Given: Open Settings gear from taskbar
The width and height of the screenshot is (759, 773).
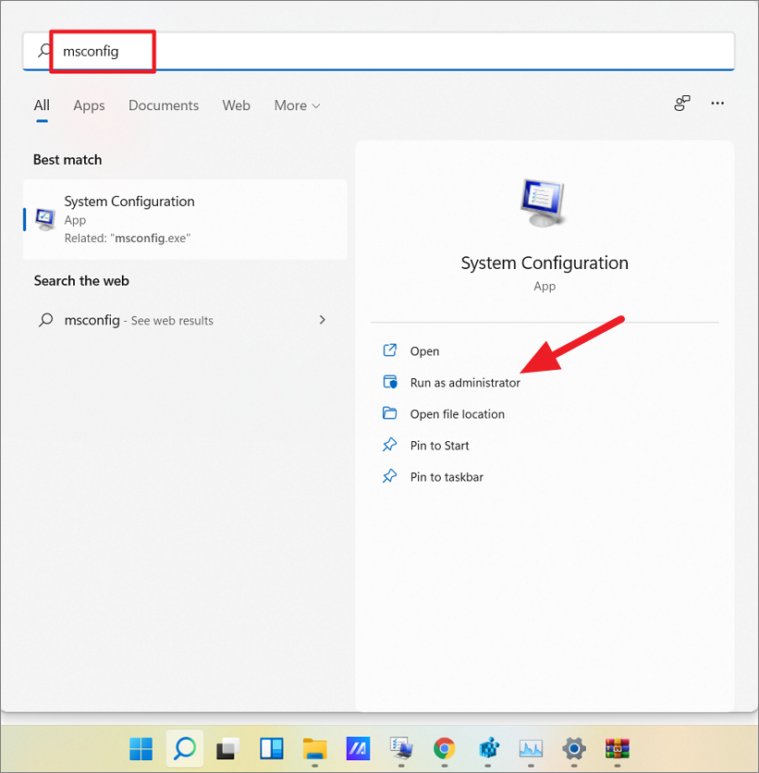Looking at the screenshot, I should click(x=574, y=749).
